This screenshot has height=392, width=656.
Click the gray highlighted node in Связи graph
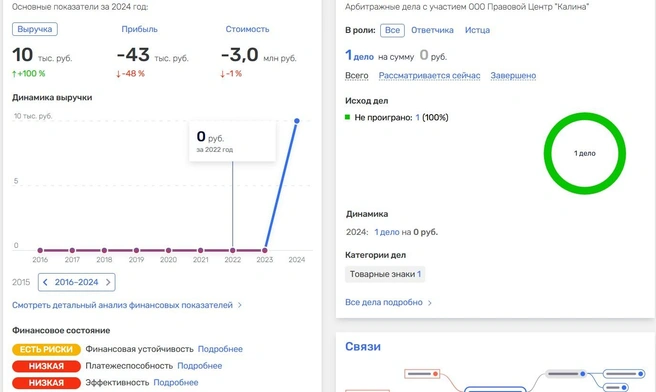pyautogui.click(x=566, y=374)
